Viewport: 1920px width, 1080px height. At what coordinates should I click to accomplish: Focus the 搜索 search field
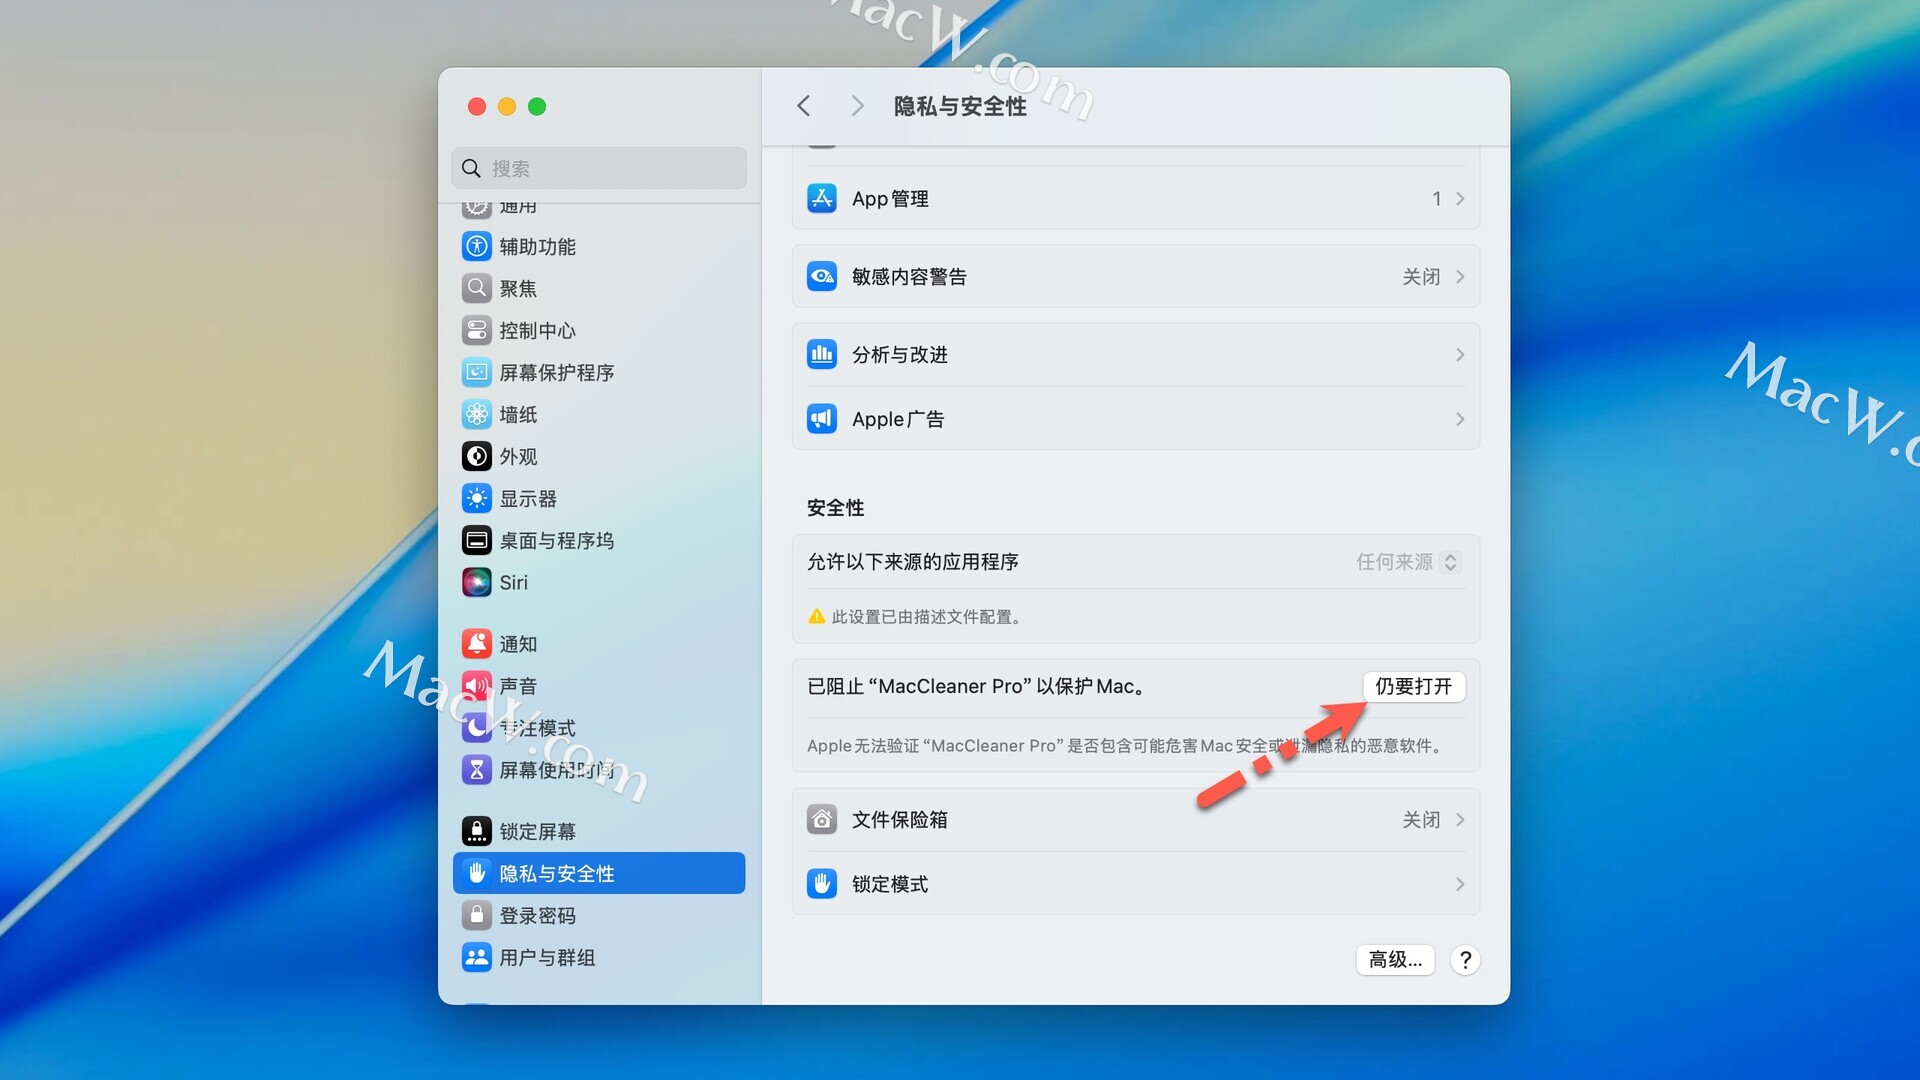coord(599,168)
